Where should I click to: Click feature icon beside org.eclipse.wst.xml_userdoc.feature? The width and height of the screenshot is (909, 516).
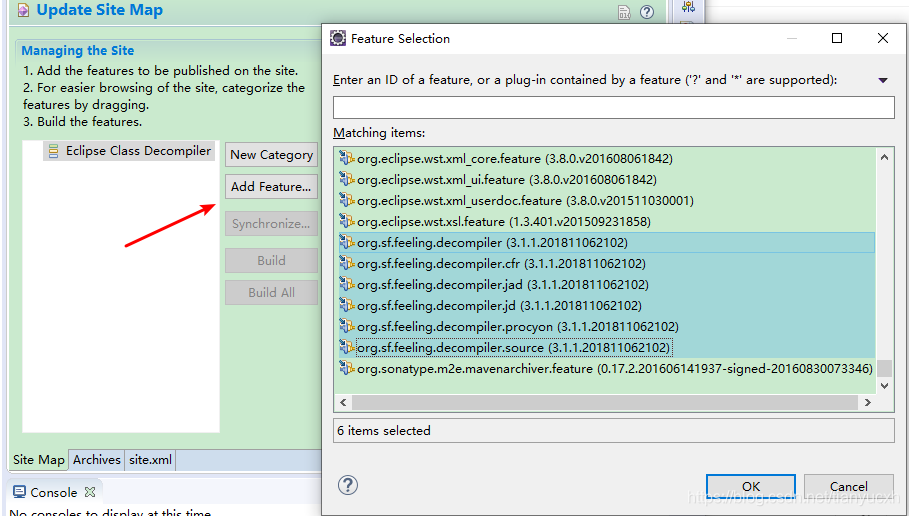pos(347,200)
